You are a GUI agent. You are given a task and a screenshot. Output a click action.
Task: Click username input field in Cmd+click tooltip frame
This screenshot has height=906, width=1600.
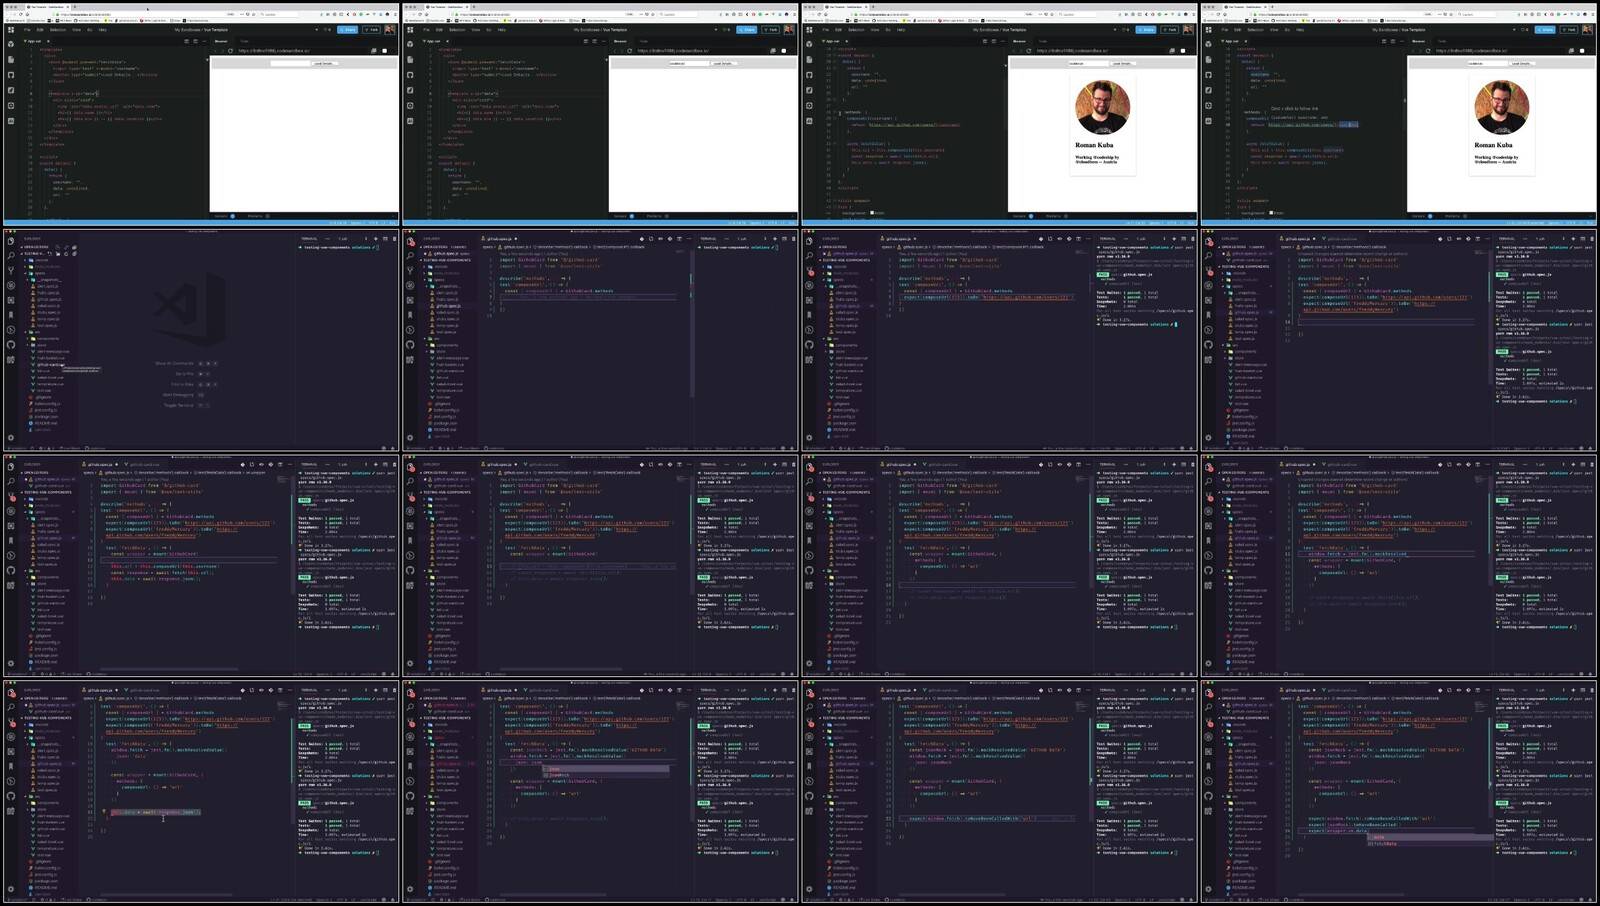pyautogui.click(x=1485, y=63)
